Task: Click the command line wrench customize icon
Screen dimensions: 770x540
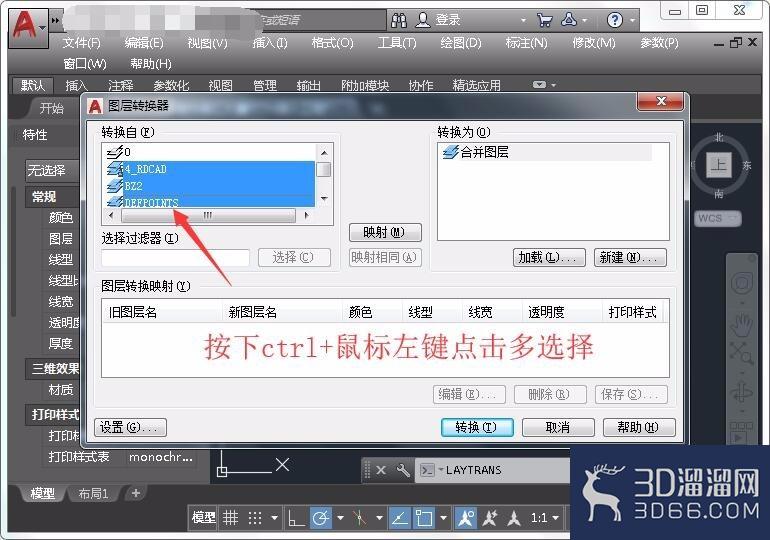Action: point(403,470)
